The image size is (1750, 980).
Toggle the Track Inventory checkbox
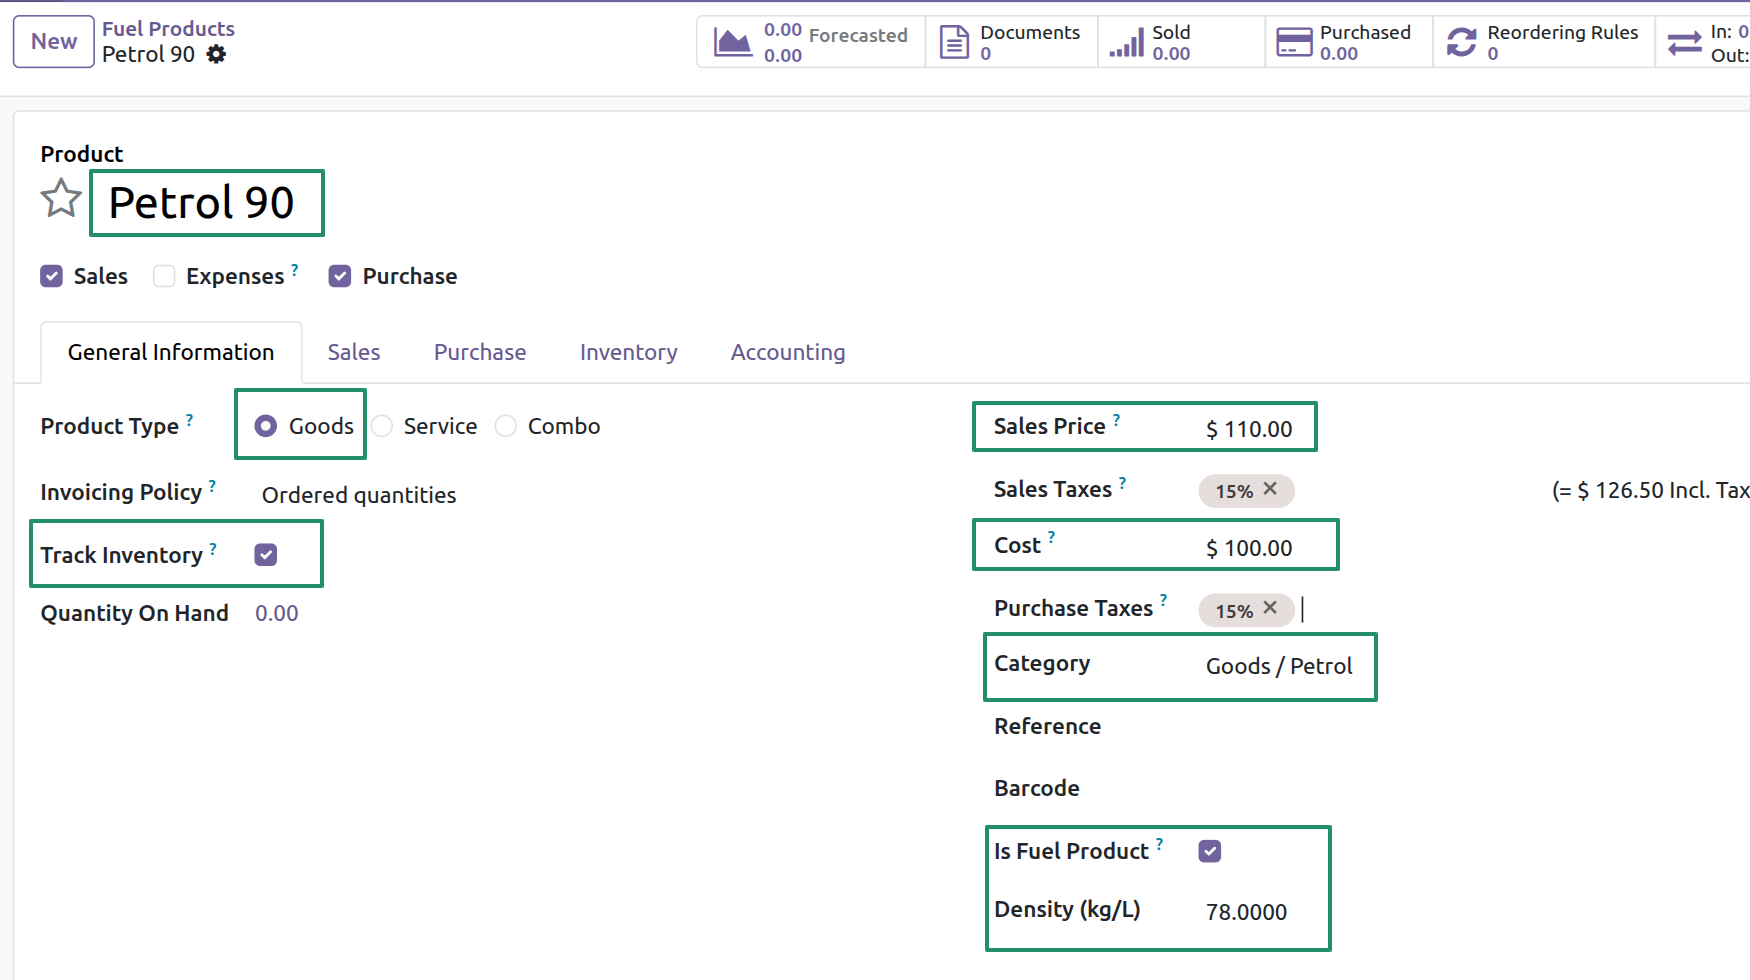tap(266, 555)
